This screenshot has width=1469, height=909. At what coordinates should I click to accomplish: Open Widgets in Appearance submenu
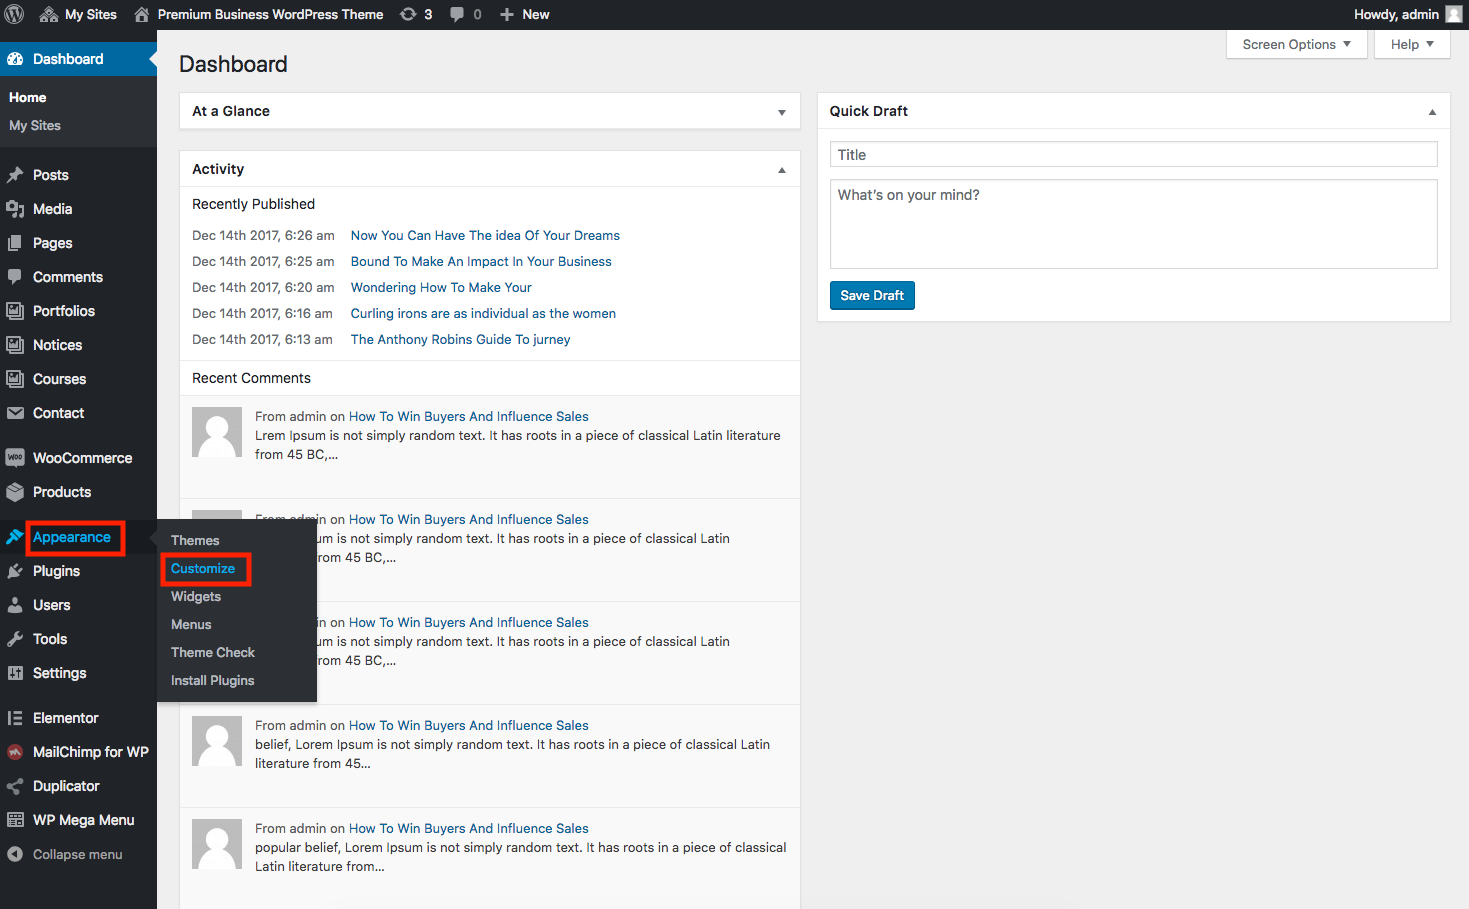196,596
